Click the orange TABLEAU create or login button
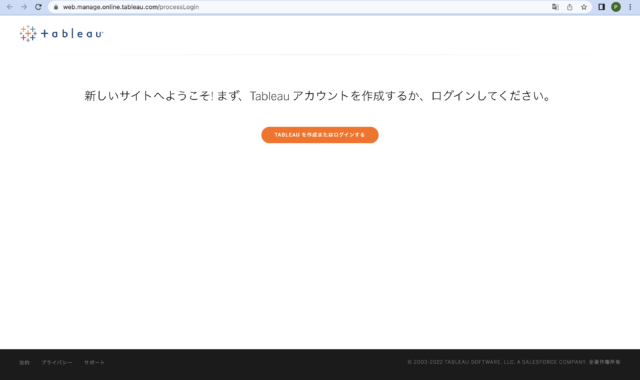The height and width of the screenshot is (380, 640). pos(320,135)
